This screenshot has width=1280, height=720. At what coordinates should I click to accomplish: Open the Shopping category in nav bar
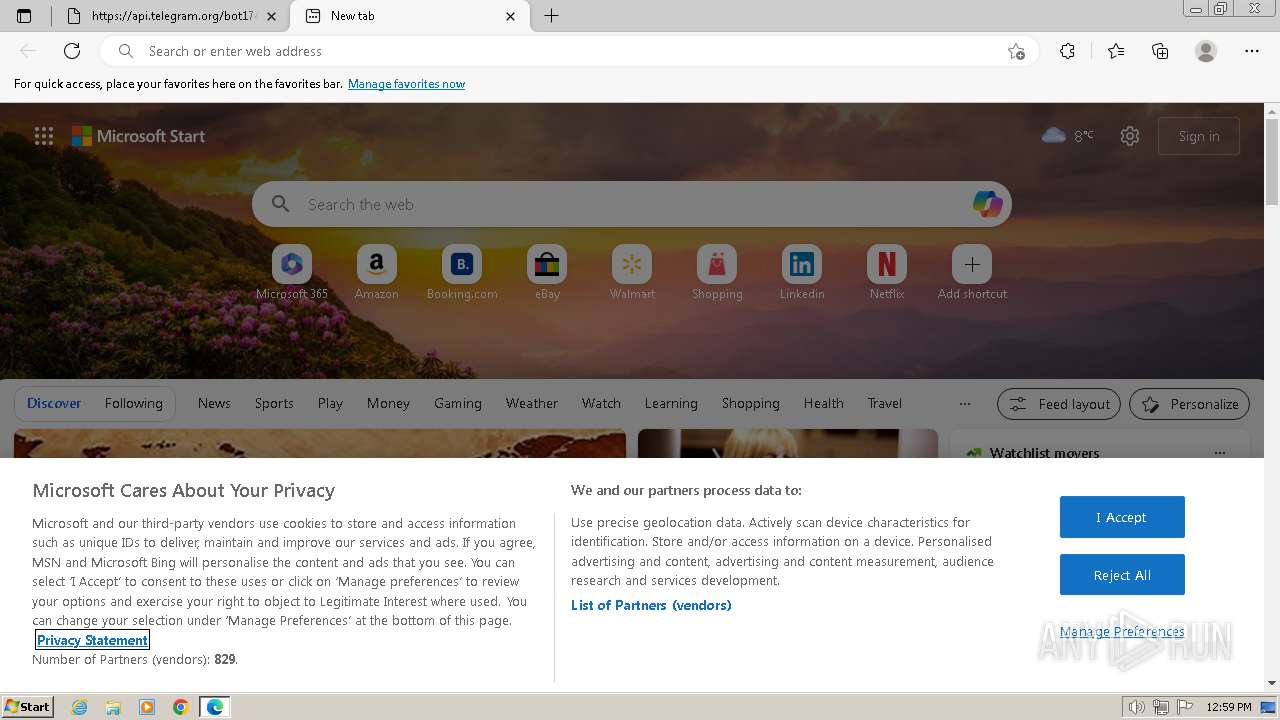coord(751,403)
